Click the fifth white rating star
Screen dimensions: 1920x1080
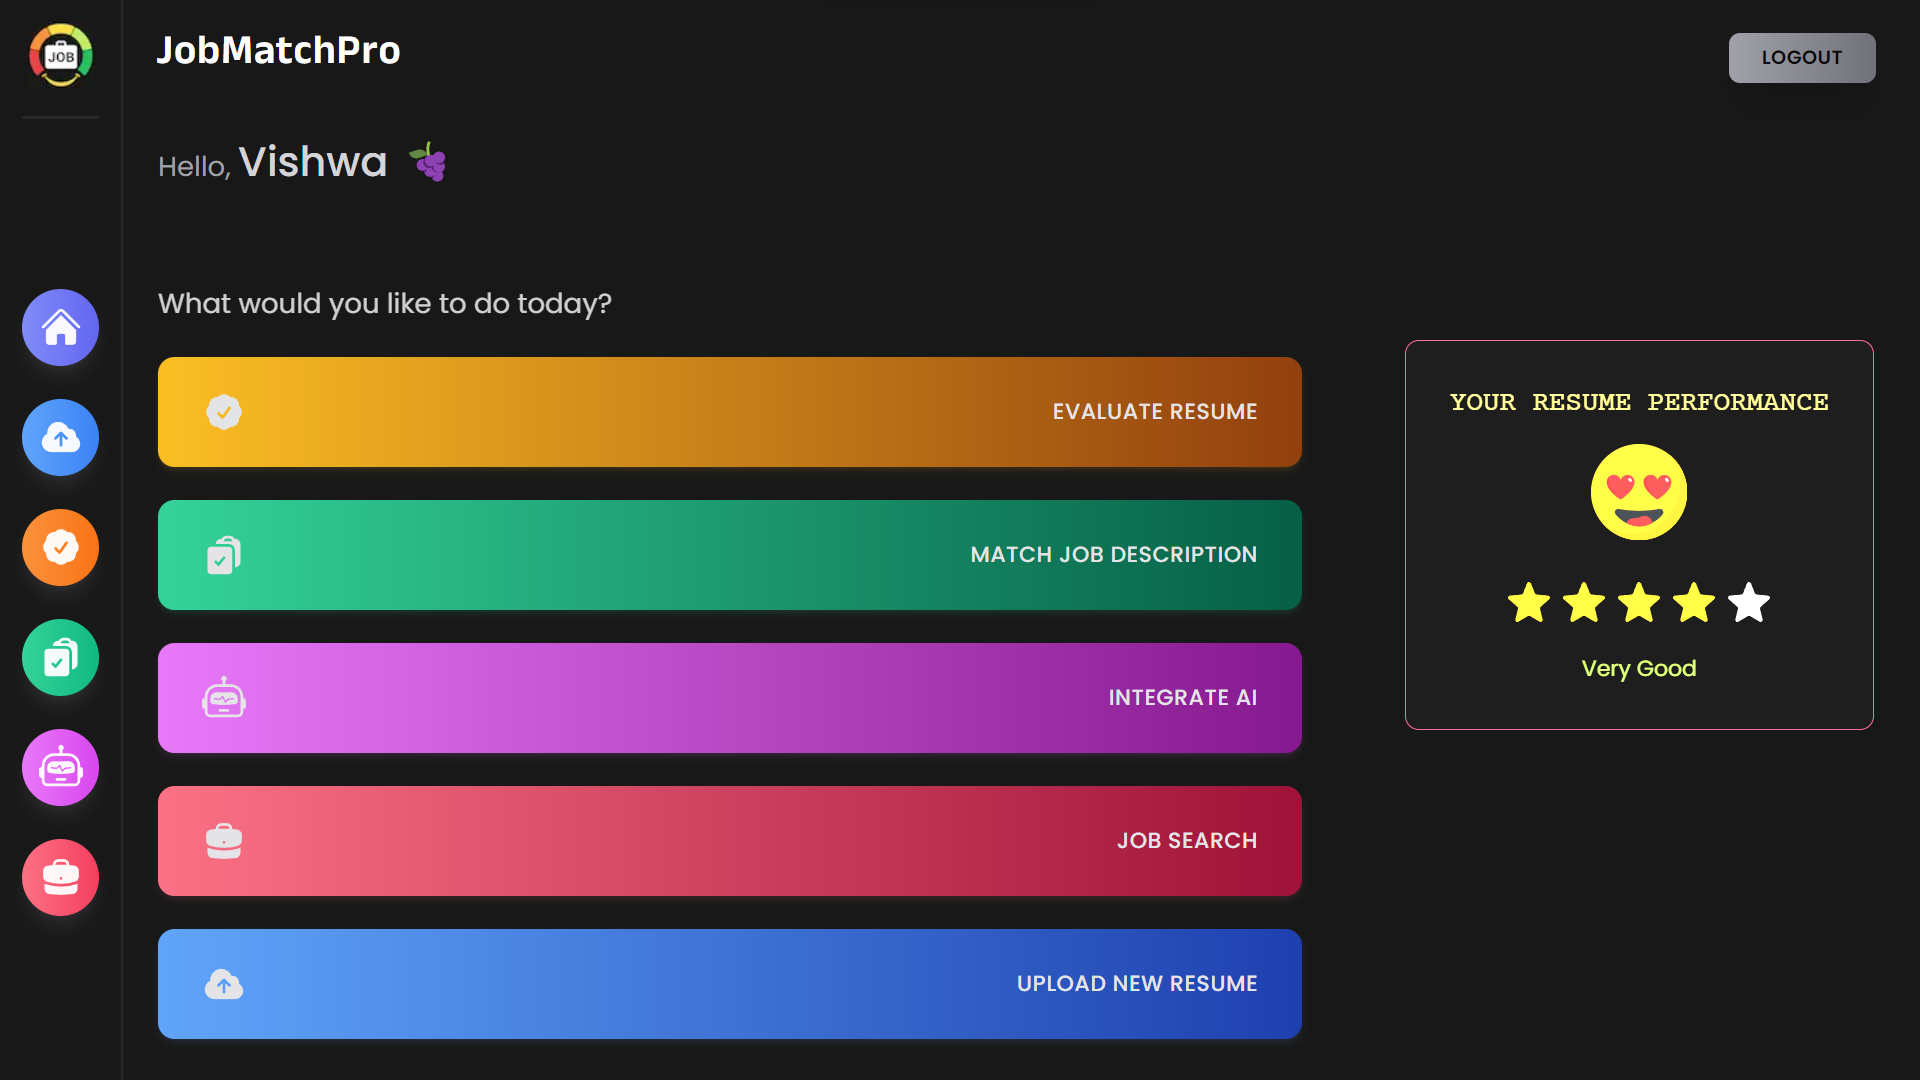tap(1748, 603)
